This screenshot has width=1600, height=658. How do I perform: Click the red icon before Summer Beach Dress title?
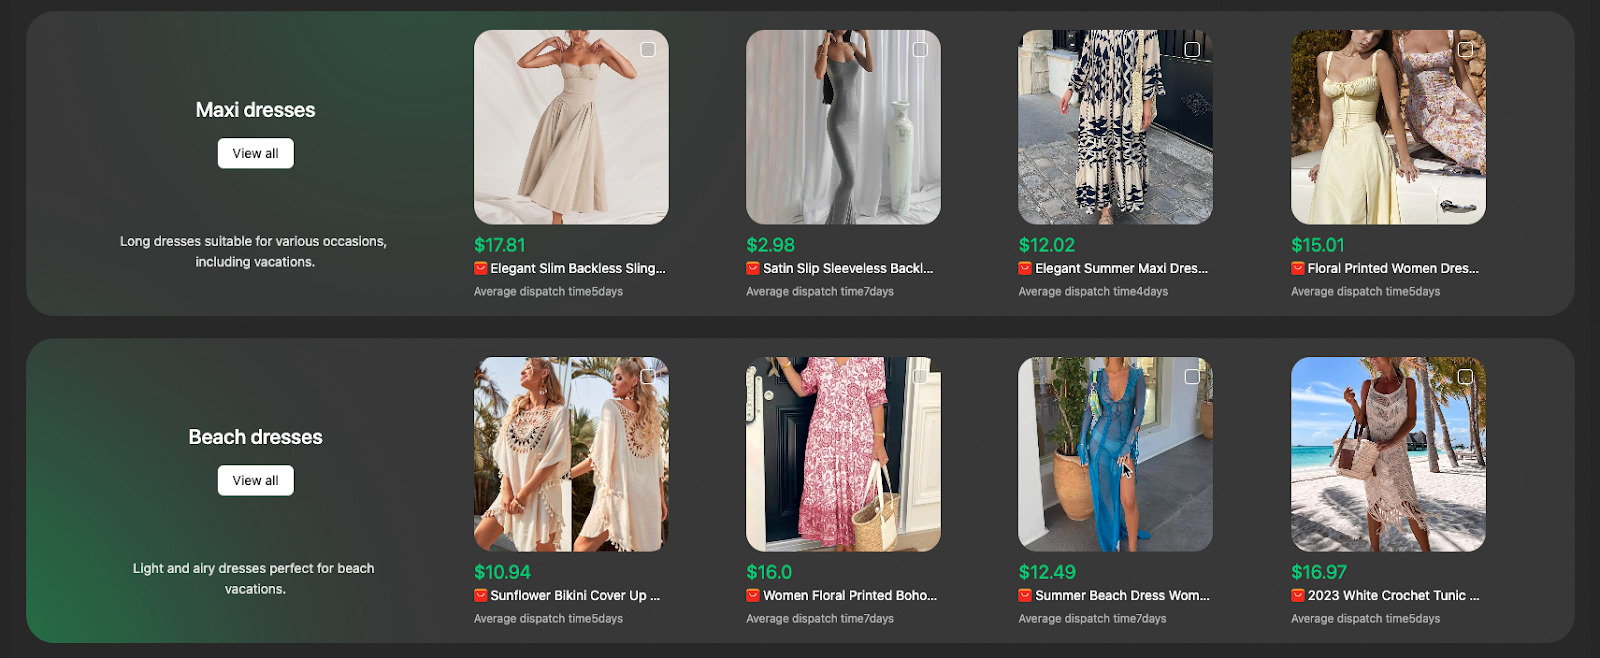[1025, 595]
